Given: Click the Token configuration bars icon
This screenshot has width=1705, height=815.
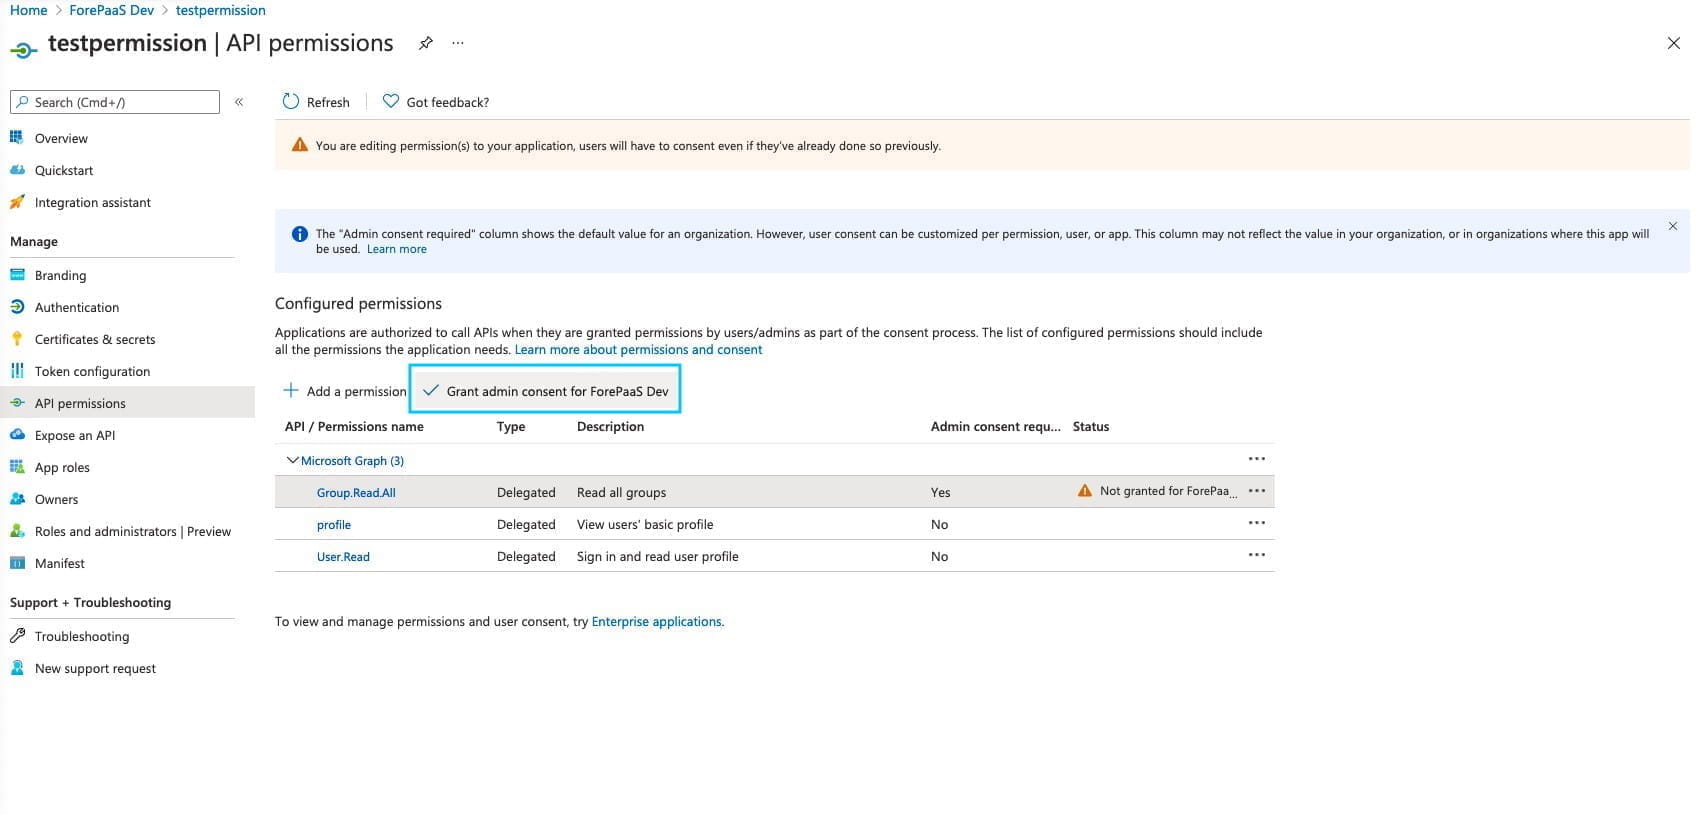Looking at the screenshot, I should coord(17,371).
